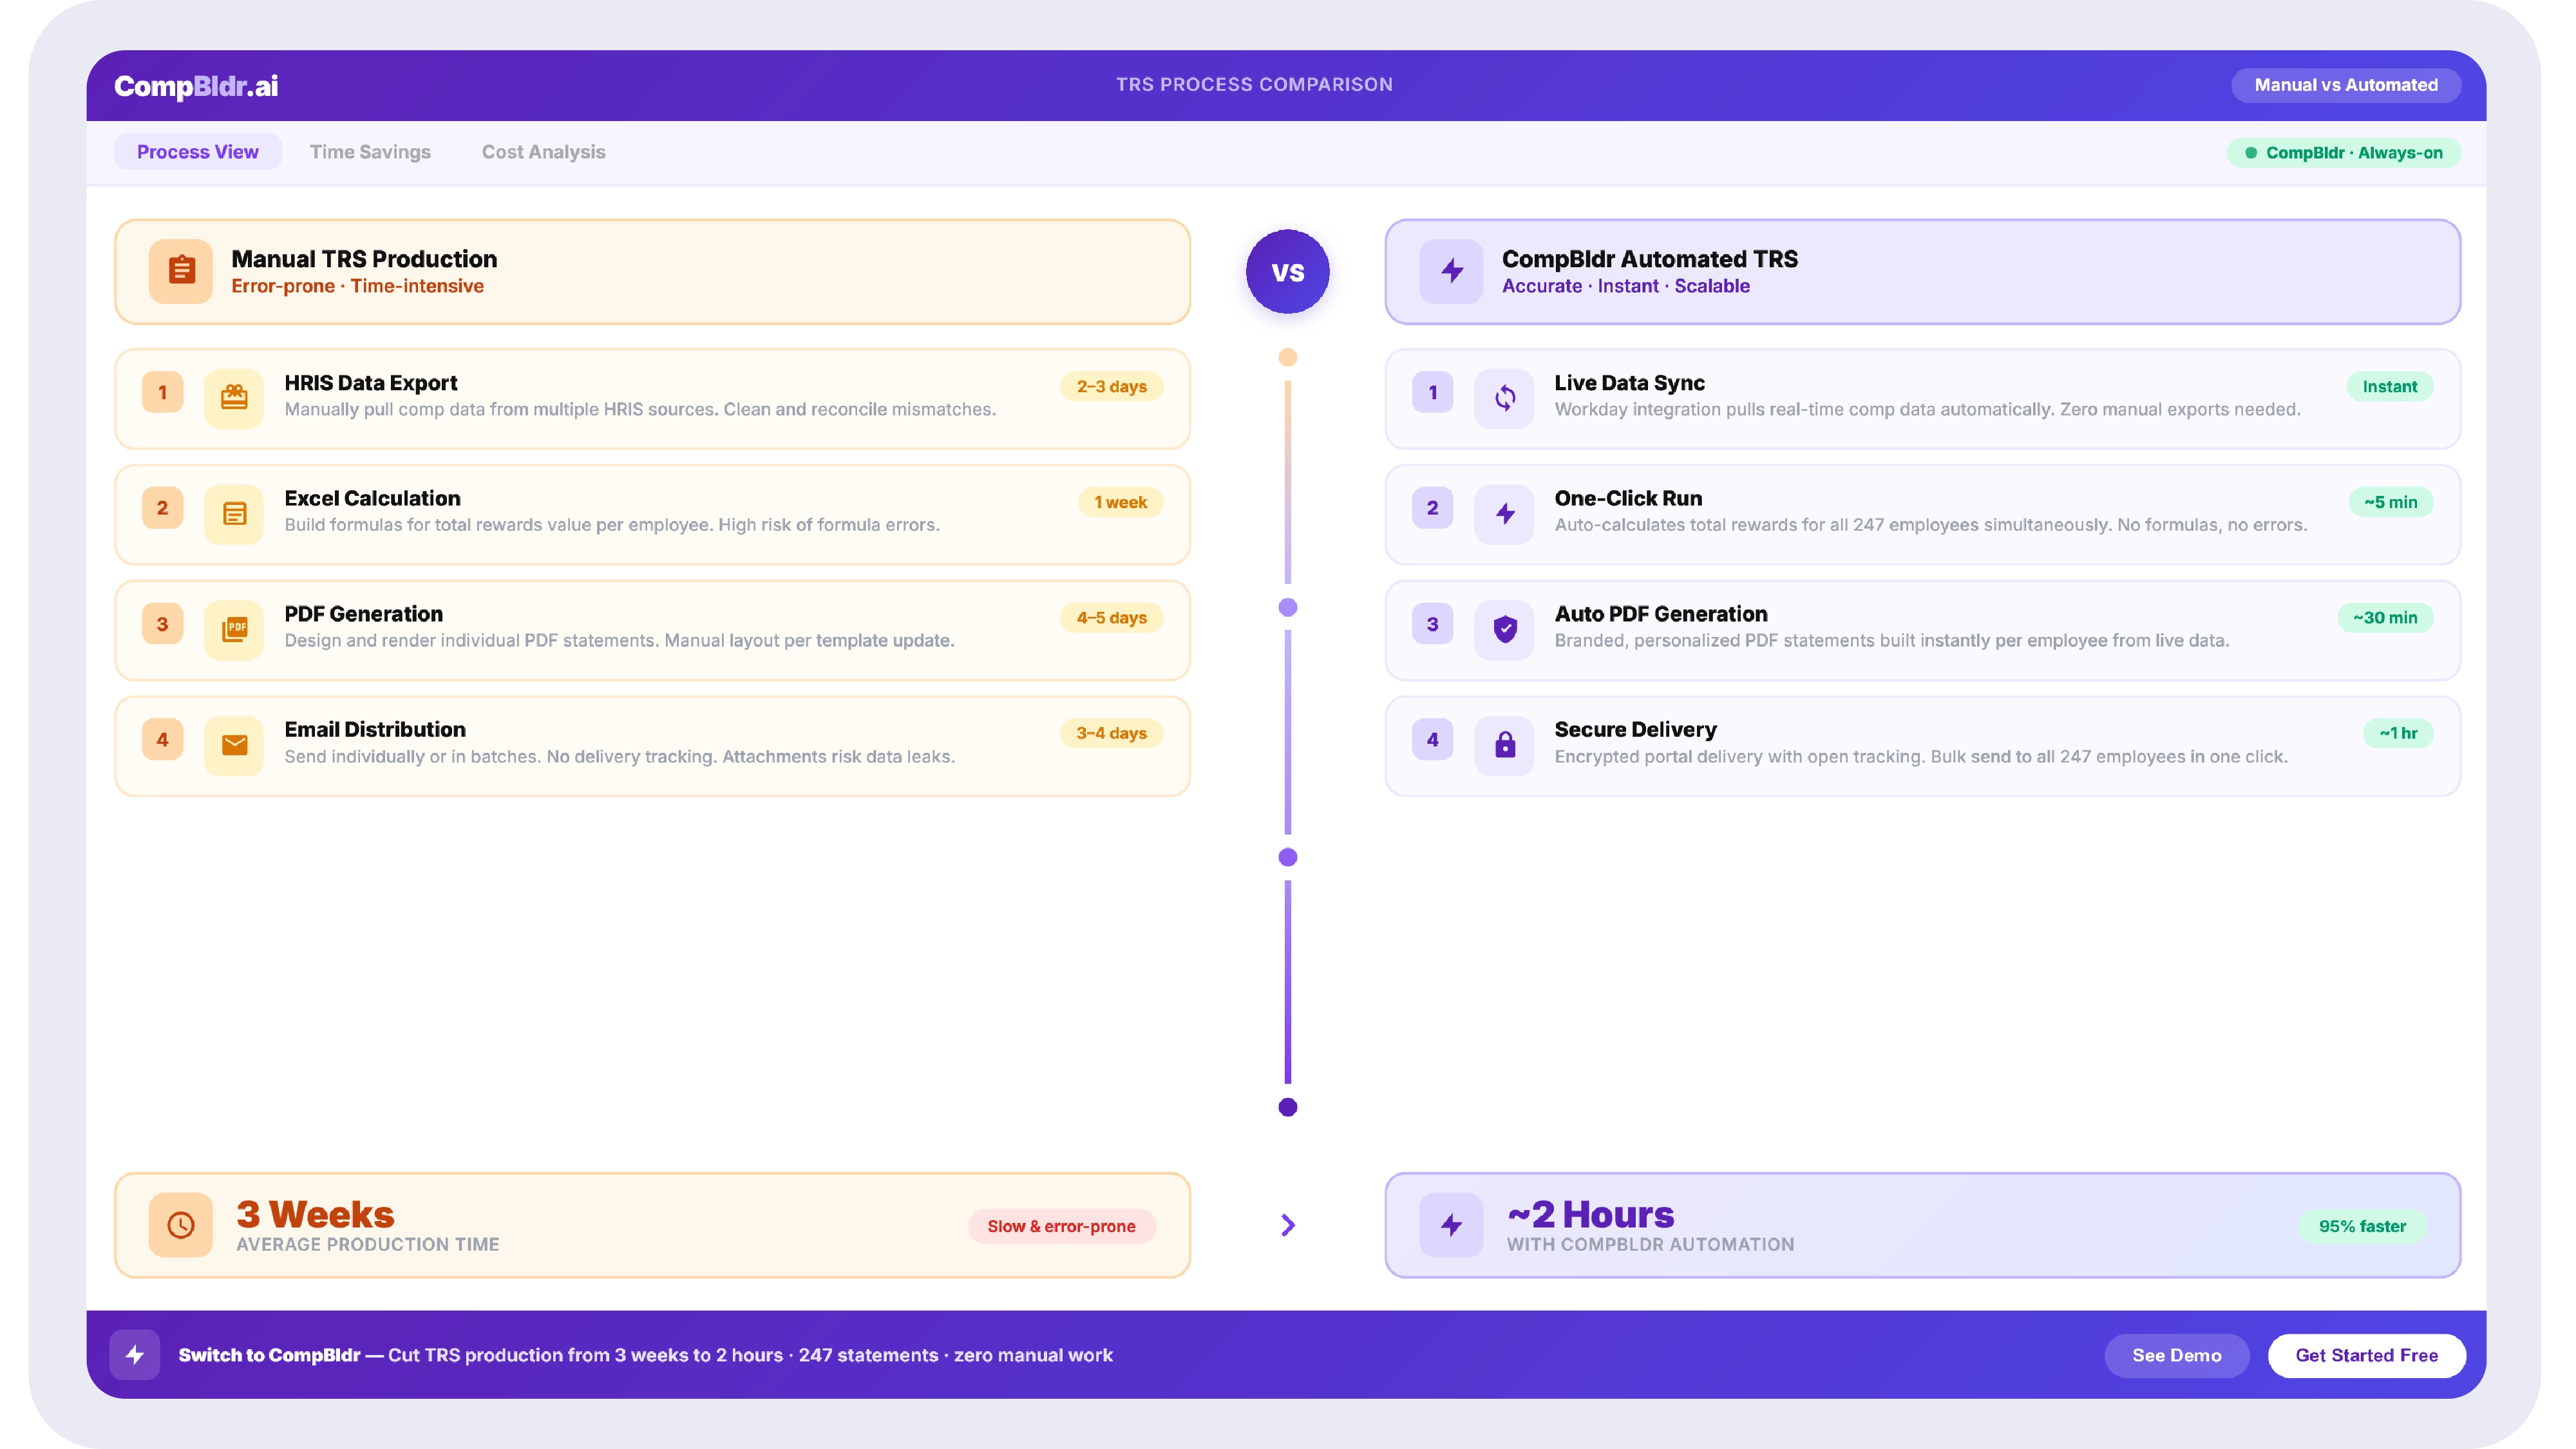
Task: Click the step 2 badge for One-Click Run
Action: point(1432,508)
